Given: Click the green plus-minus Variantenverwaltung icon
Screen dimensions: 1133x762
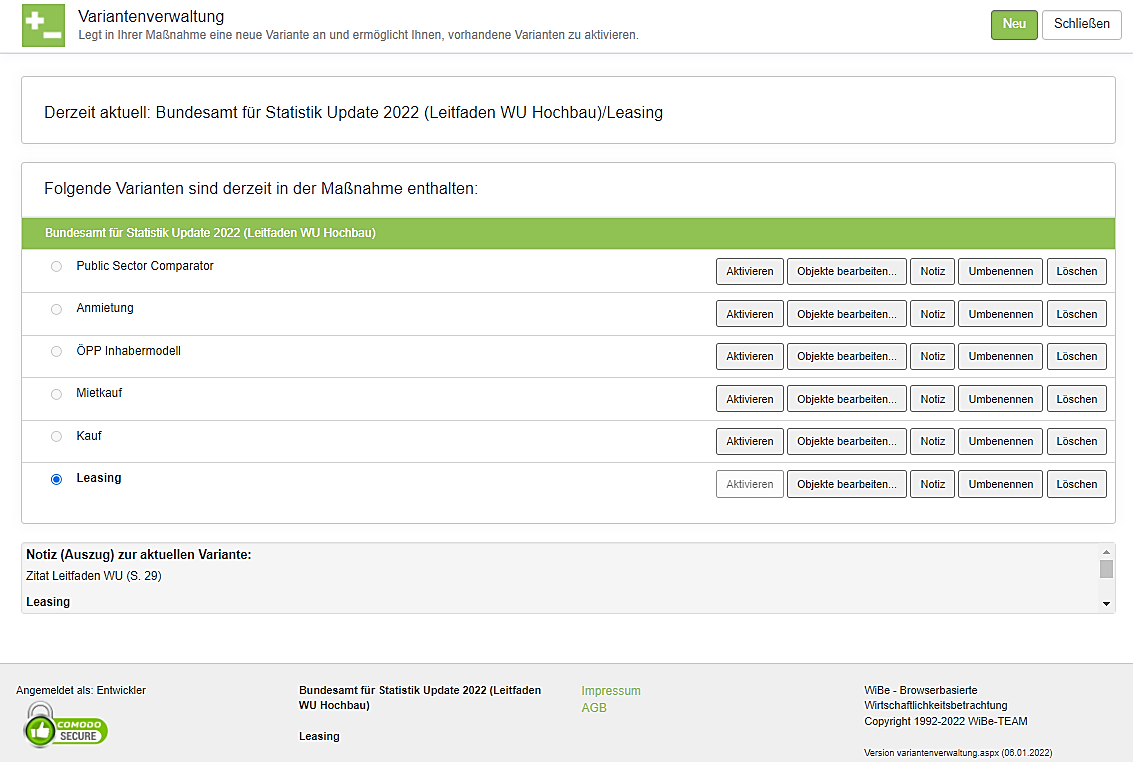Looking at the screenshot, I should click(43, 25).
